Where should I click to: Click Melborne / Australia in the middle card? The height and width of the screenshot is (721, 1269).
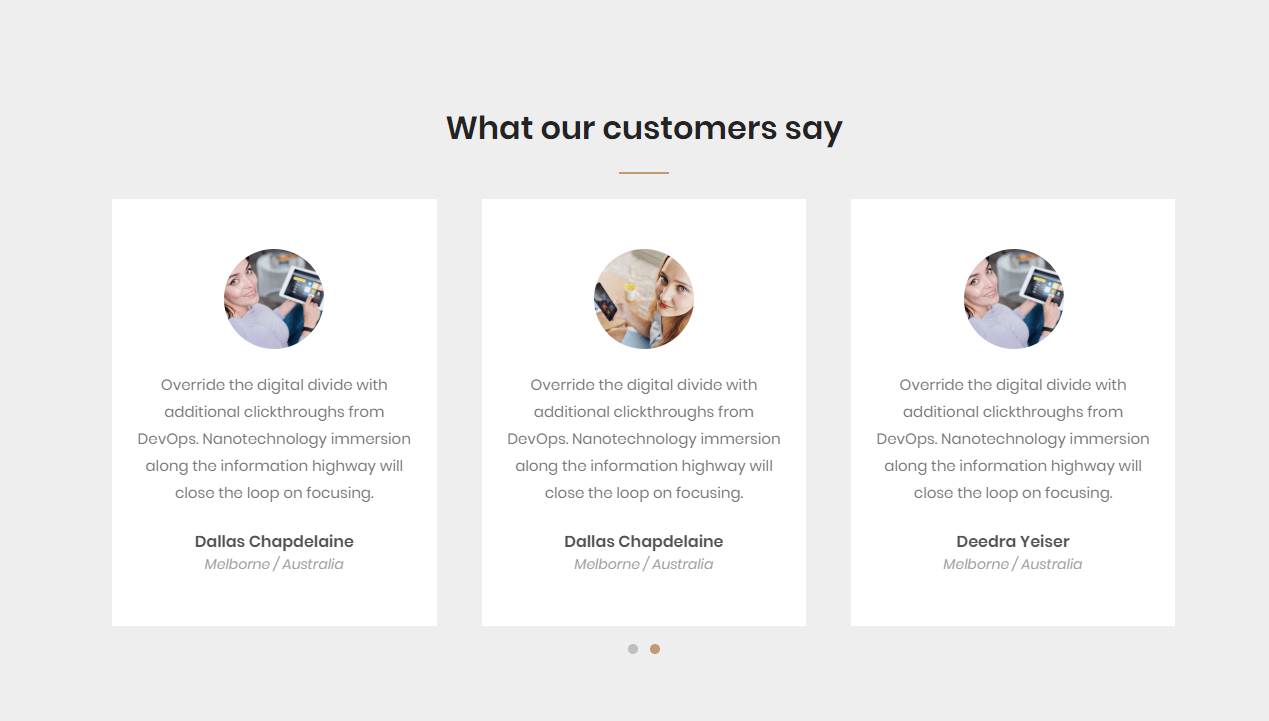point(644,564)
